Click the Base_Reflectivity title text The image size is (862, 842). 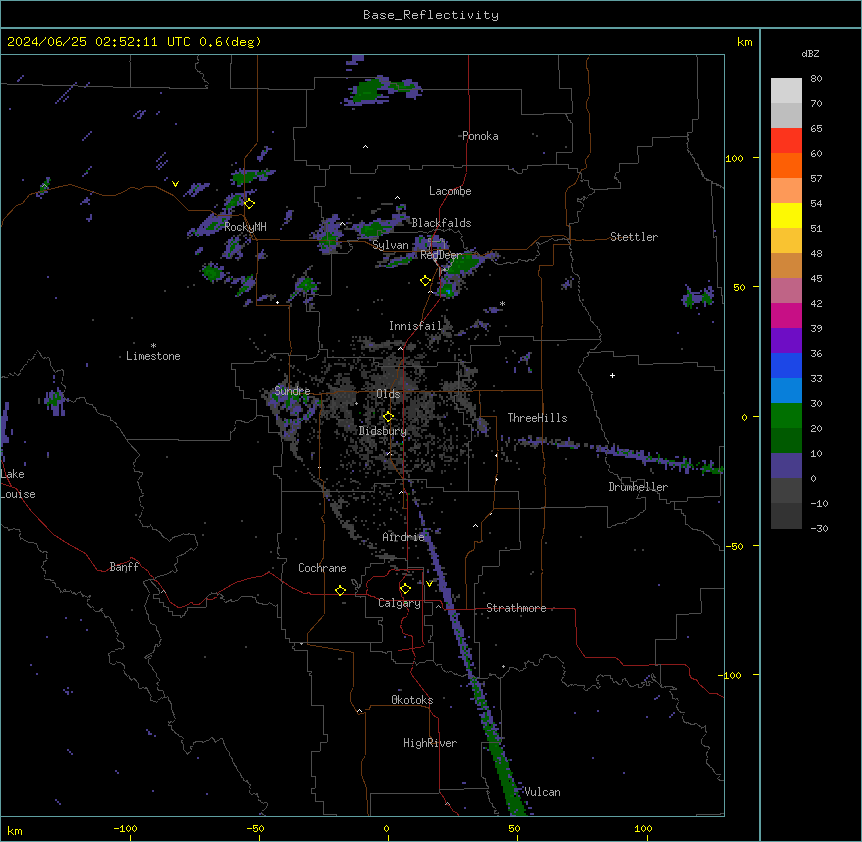click(x=431, y=15)
